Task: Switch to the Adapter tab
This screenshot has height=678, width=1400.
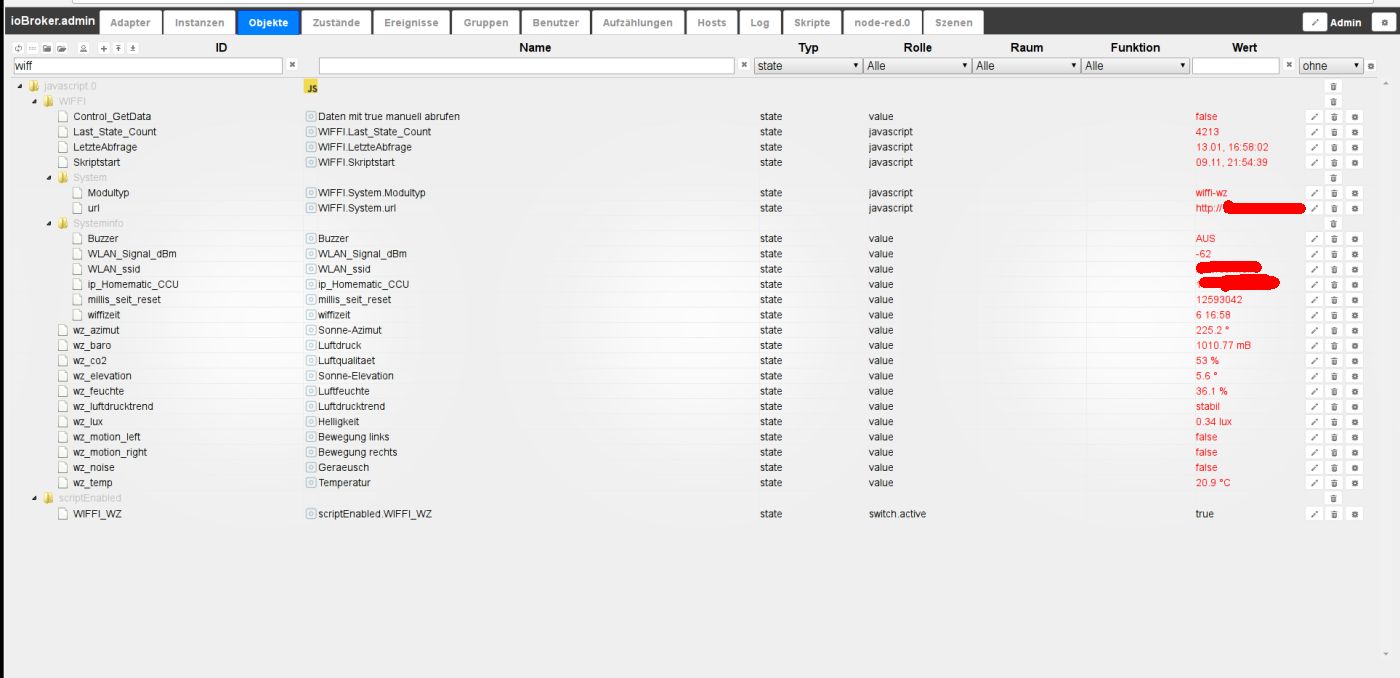Action: pyautogui.click(x=131, y=22)
